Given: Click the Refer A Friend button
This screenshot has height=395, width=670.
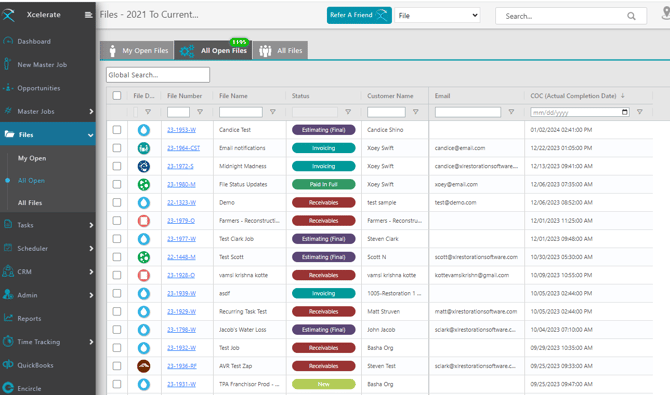Looking at the screenshot, I should click(x=359, y=15).
